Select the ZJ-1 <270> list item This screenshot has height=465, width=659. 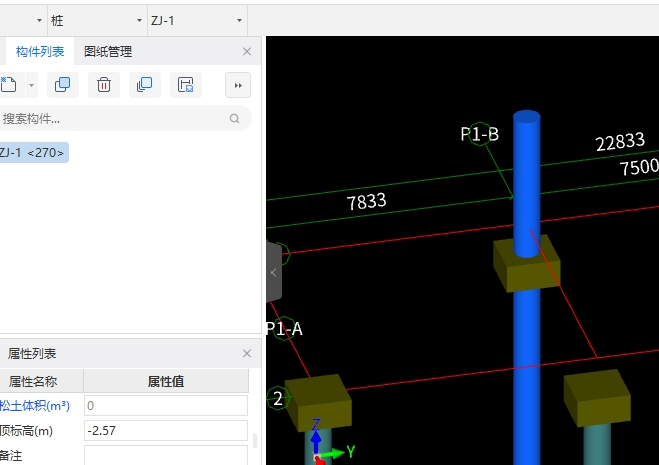[x=34, y=153]
